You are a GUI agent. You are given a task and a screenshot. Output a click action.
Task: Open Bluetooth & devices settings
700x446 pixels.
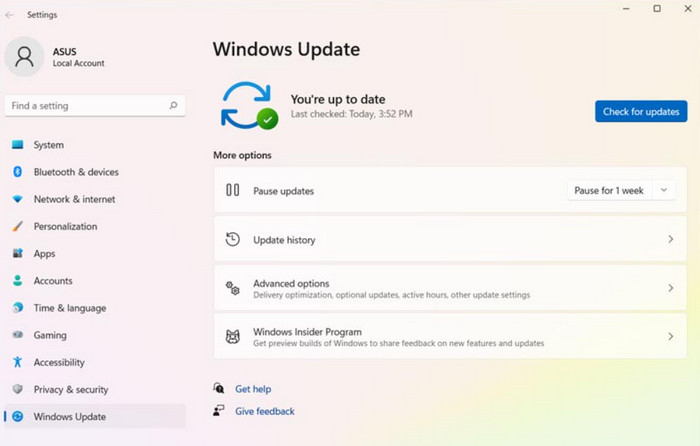point(95,172)
